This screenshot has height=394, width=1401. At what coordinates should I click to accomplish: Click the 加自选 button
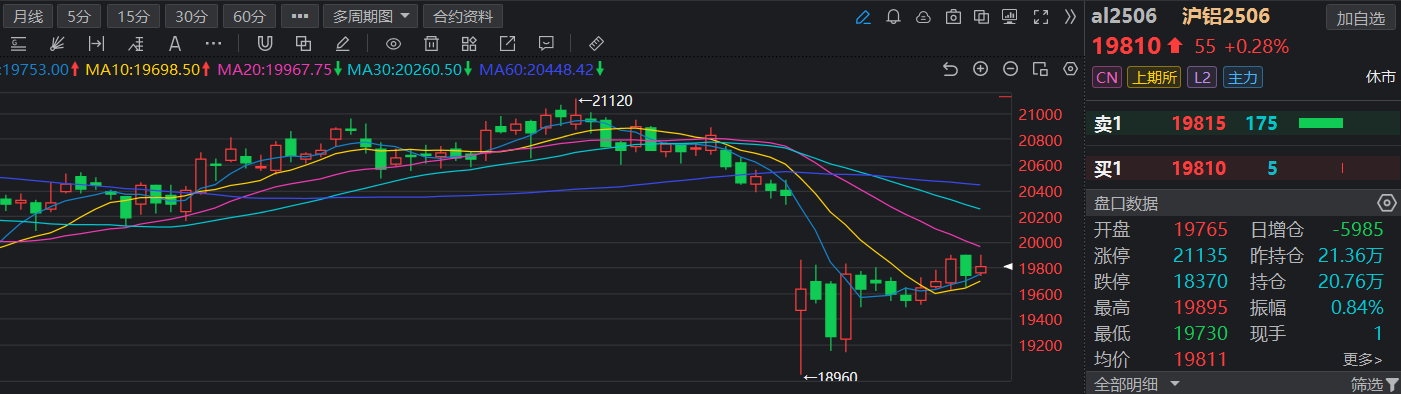coord(1361,18)
